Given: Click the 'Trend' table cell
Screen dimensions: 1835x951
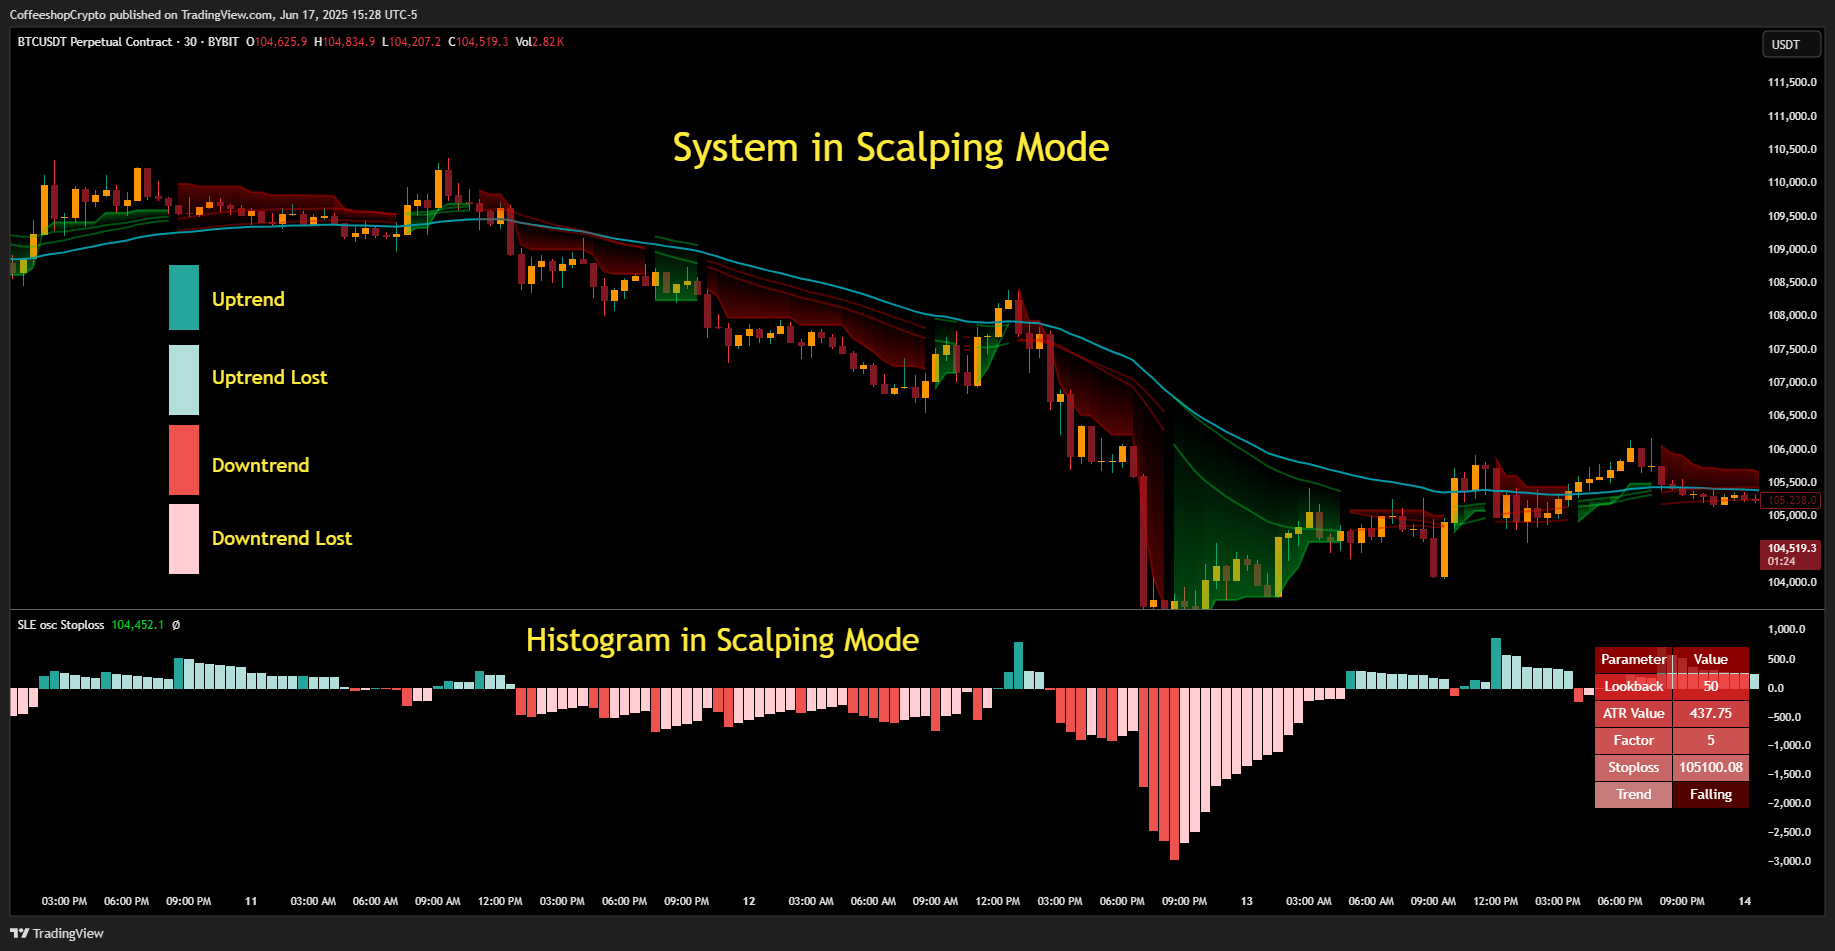Looking at the screenshot, I should tap(1633, 794).
